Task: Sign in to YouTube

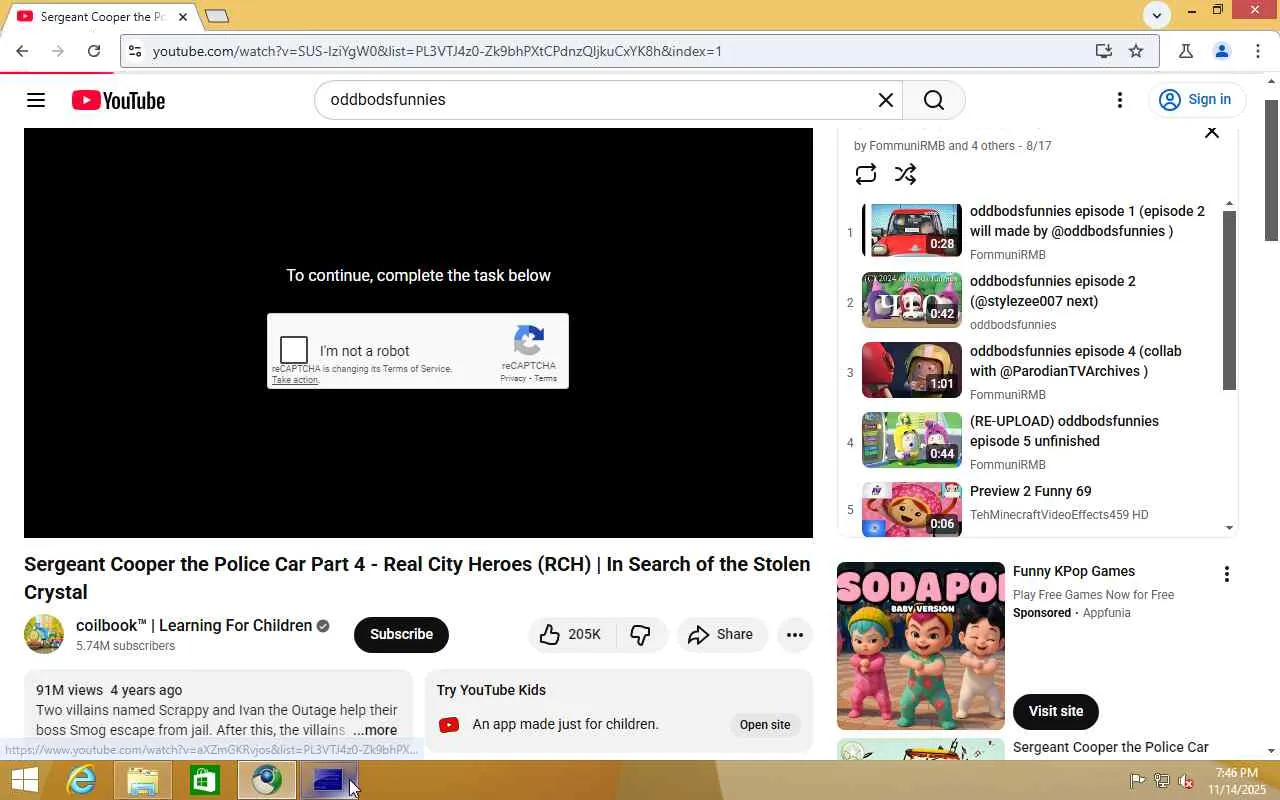Action: (1195, 100)
